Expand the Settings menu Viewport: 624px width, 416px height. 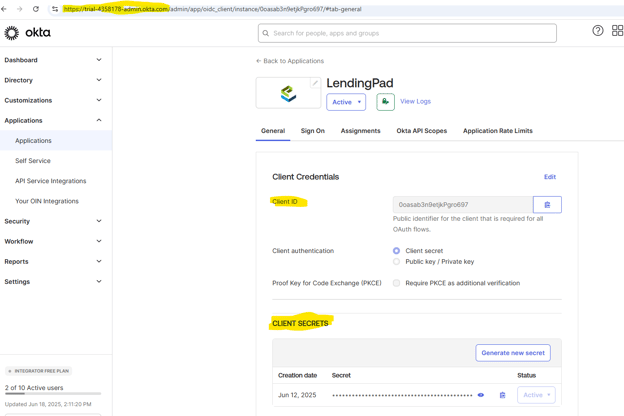point(53,281)
